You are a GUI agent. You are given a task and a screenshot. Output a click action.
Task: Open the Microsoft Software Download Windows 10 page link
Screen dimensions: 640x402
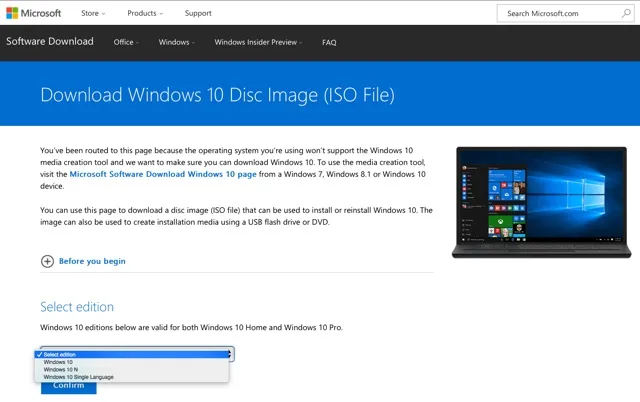pos(163,174)
